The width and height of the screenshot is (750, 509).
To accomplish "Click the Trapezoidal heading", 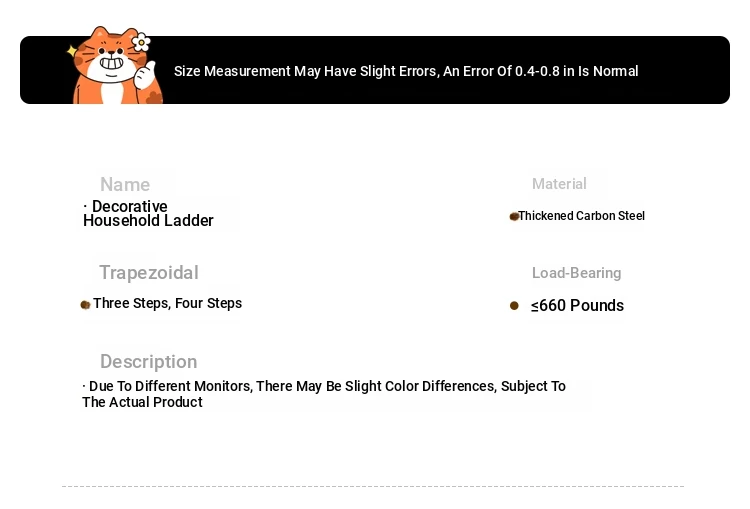I will (149, 273).
